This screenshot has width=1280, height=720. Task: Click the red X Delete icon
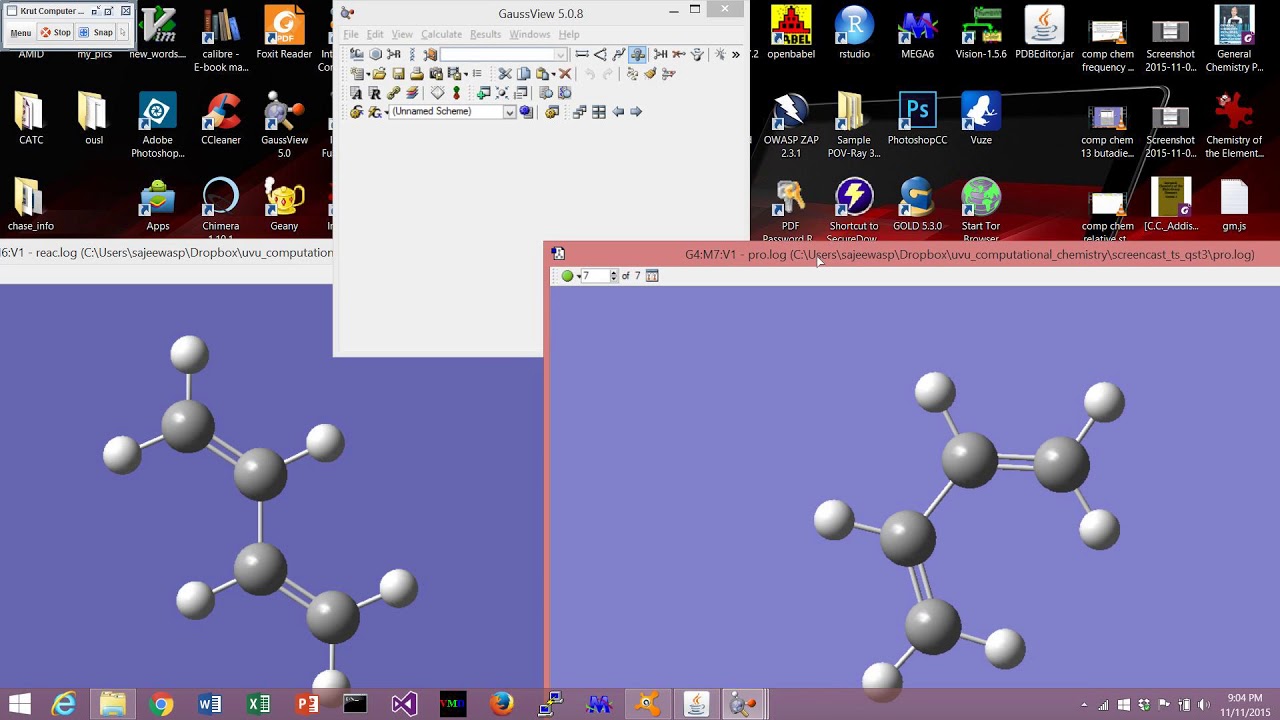565,73
